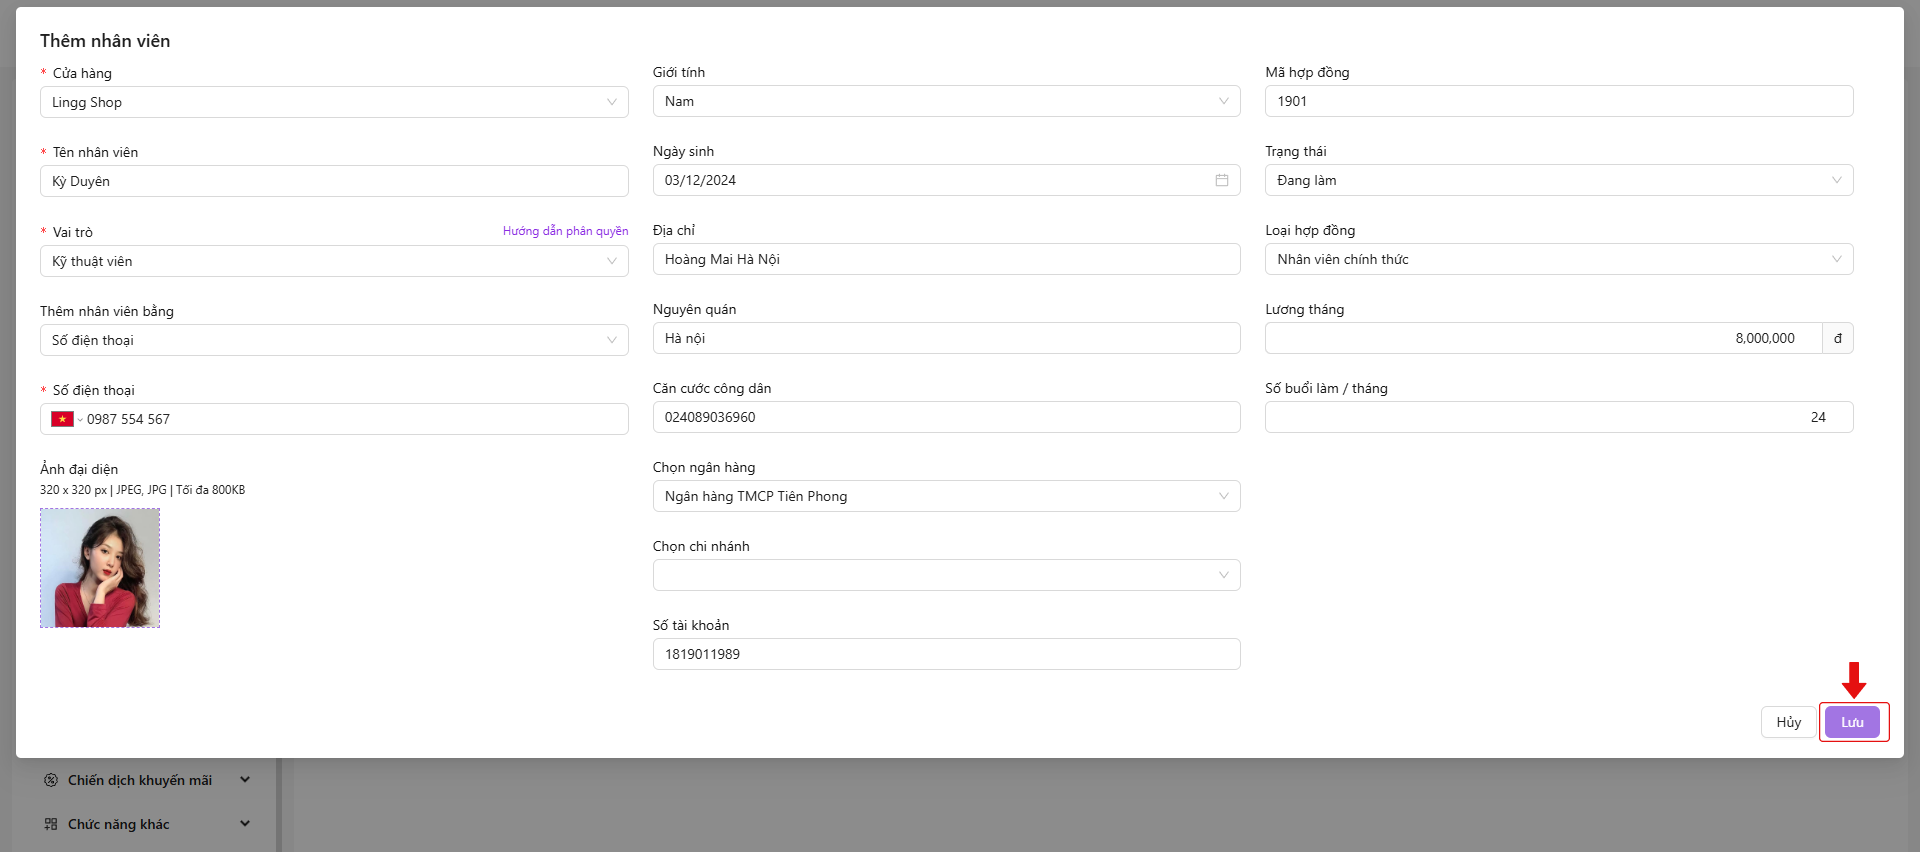The height and width of the screenshot is (852, 1920).
Task: Click the Mã hợp đồng field with 1901
Action: tap(1559, 101)
